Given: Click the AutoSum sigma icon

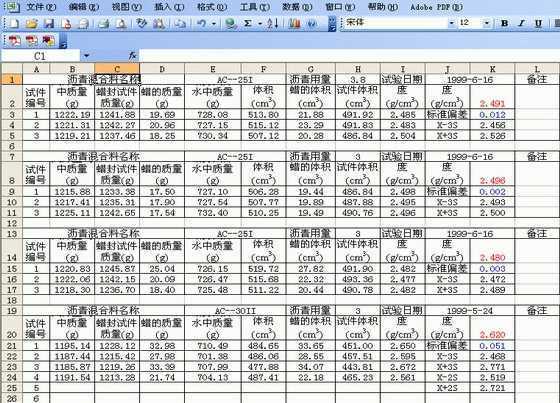Looking at the screenshot, I should tap(248, 24).
